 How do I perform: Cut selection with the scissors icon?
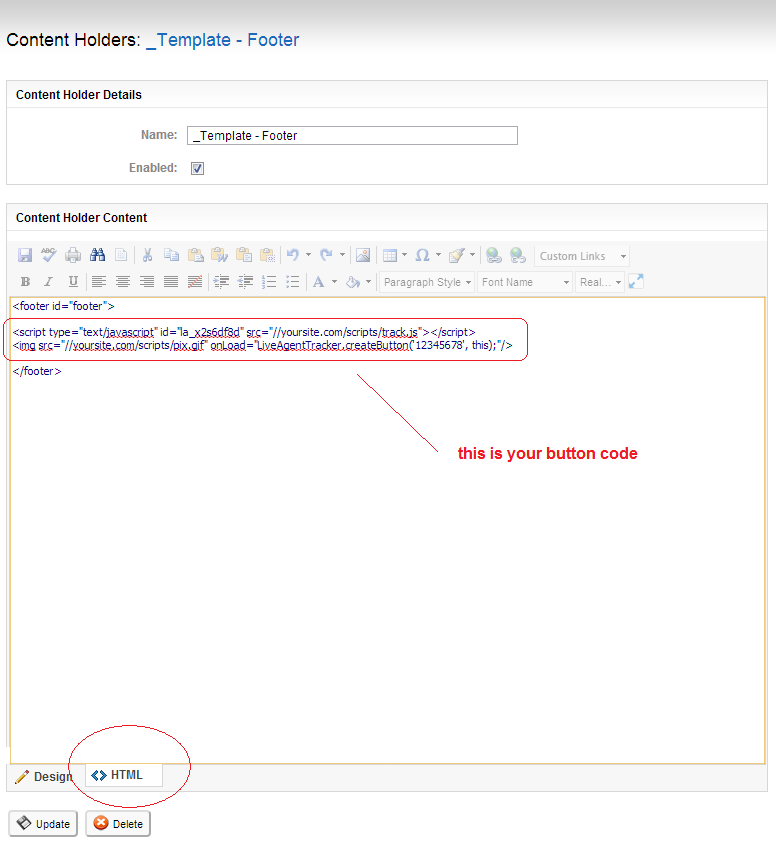[x=147, y=256]
